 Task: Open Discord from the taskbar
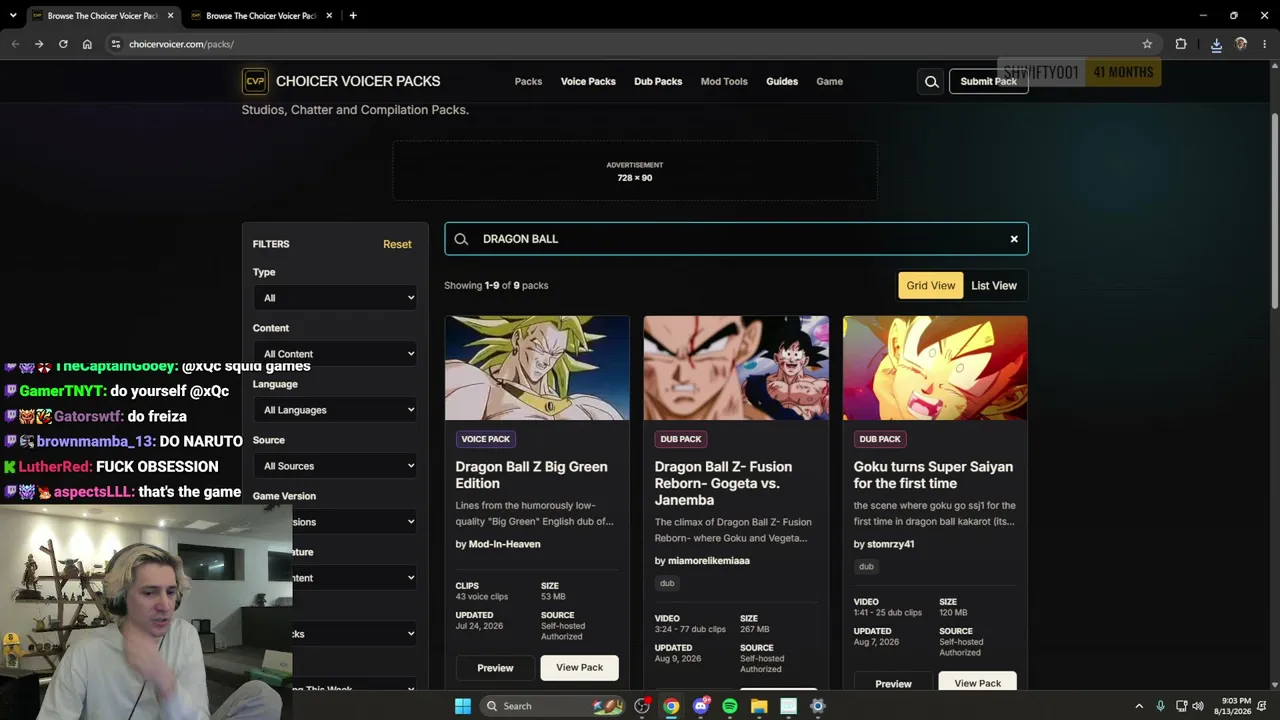point(701,706)
